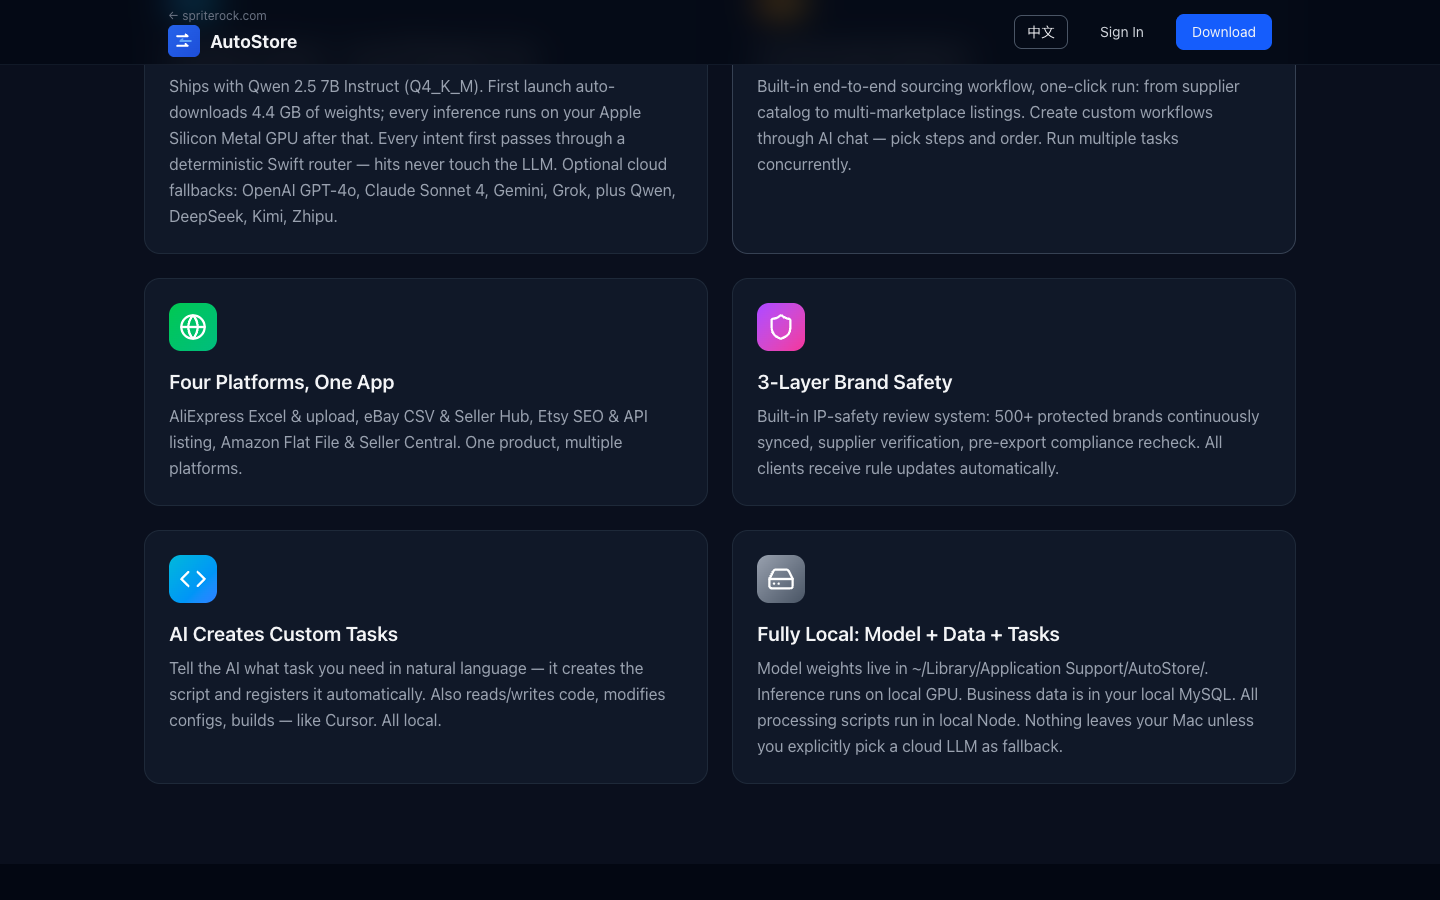Switch language with the 中文 button
The image size is (1440, 900).
click(1041, 32)
